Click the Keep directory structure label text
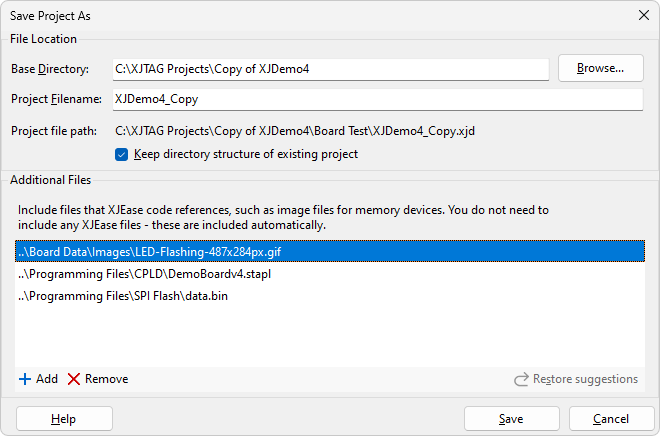The width and height of the screenshot is (660, 436). coord(245,154)
